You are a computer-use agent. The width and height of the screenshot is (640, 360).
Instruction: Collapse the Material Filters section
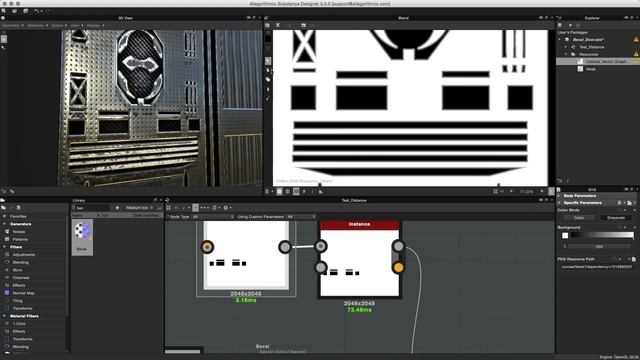(x=4, y=316)
